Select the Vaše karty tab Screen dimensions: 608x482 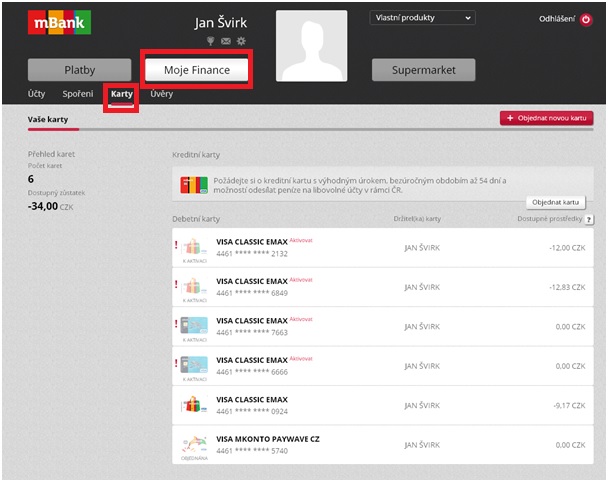[x=48, y=119]
